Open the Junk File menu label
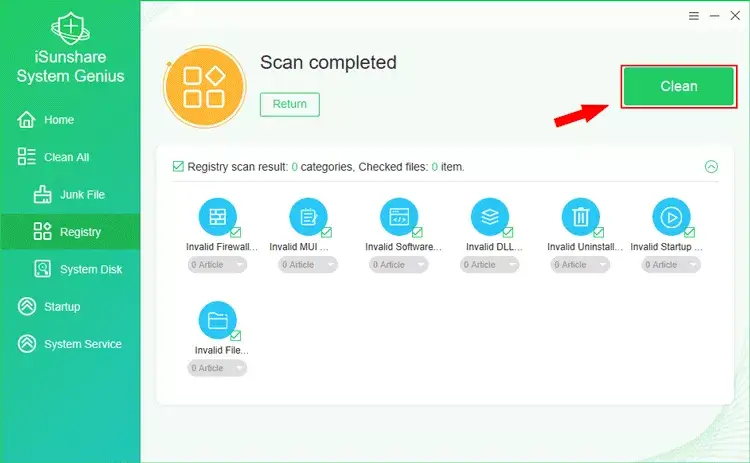The width and height of the screenshot is (750, 463). pyautogui.click(x=82, y=194)
